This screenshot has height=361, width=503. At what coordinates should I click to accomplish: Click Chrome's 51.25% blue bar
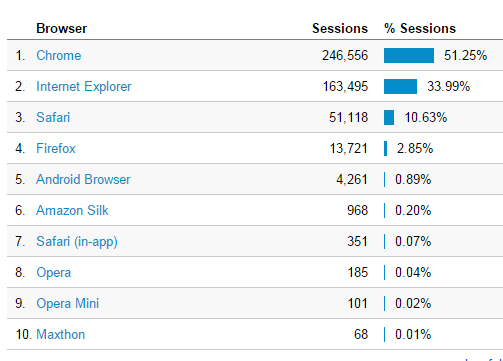point(409,55)
